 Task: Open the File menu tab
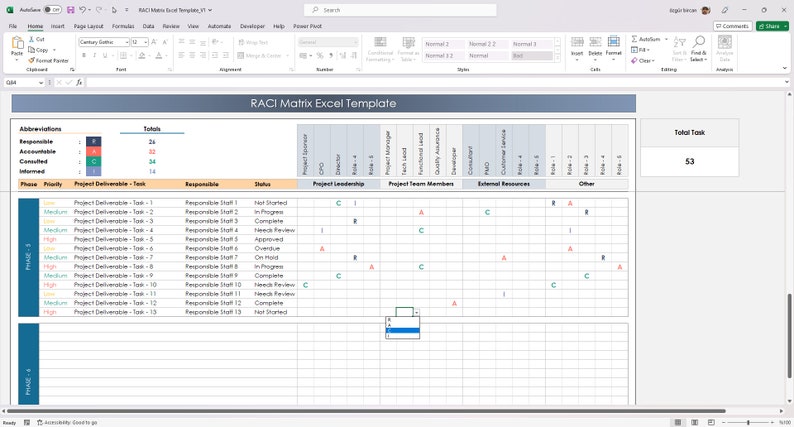(x=13, y=26)
